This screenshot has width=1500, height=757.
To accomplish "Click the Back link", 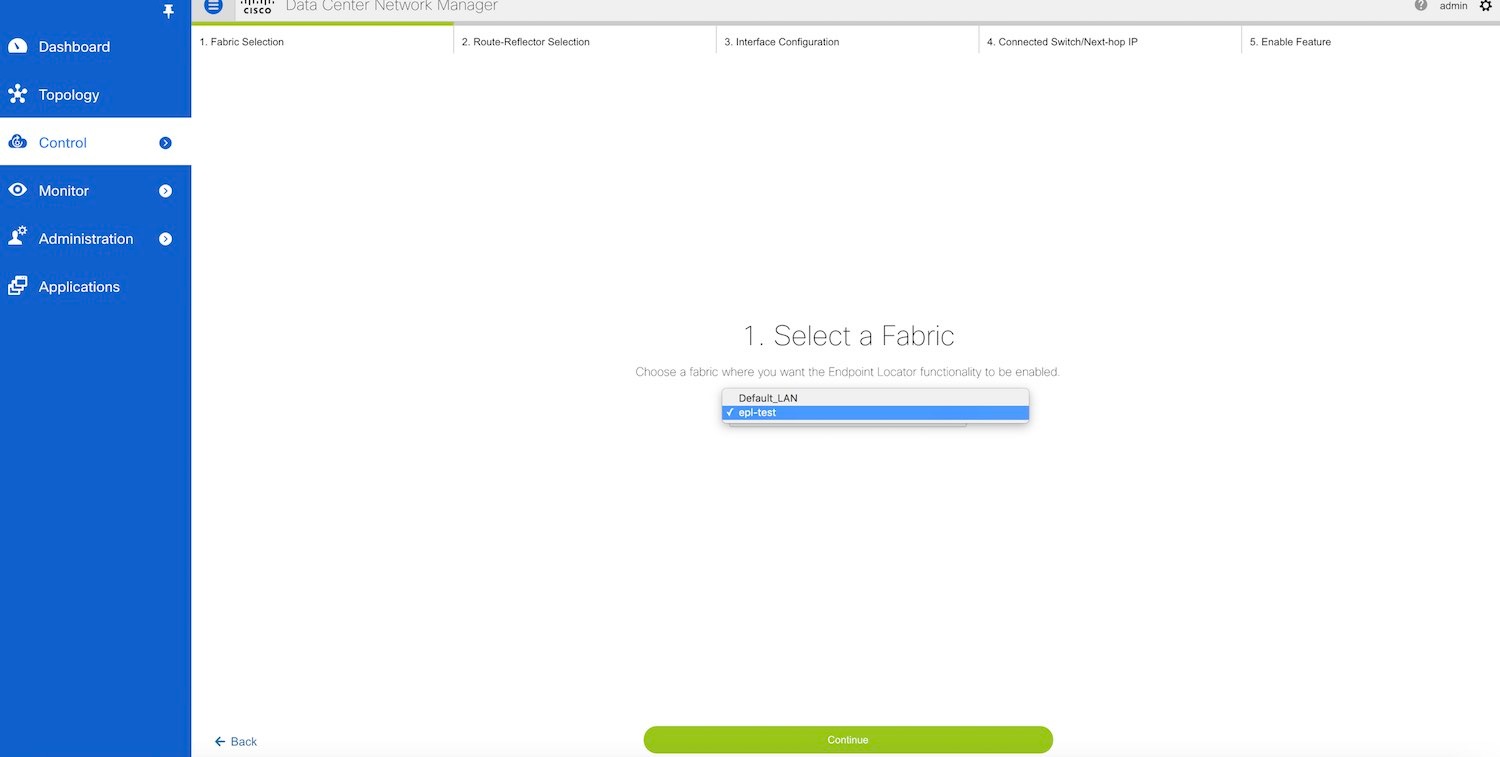I will tap(236, 741).
